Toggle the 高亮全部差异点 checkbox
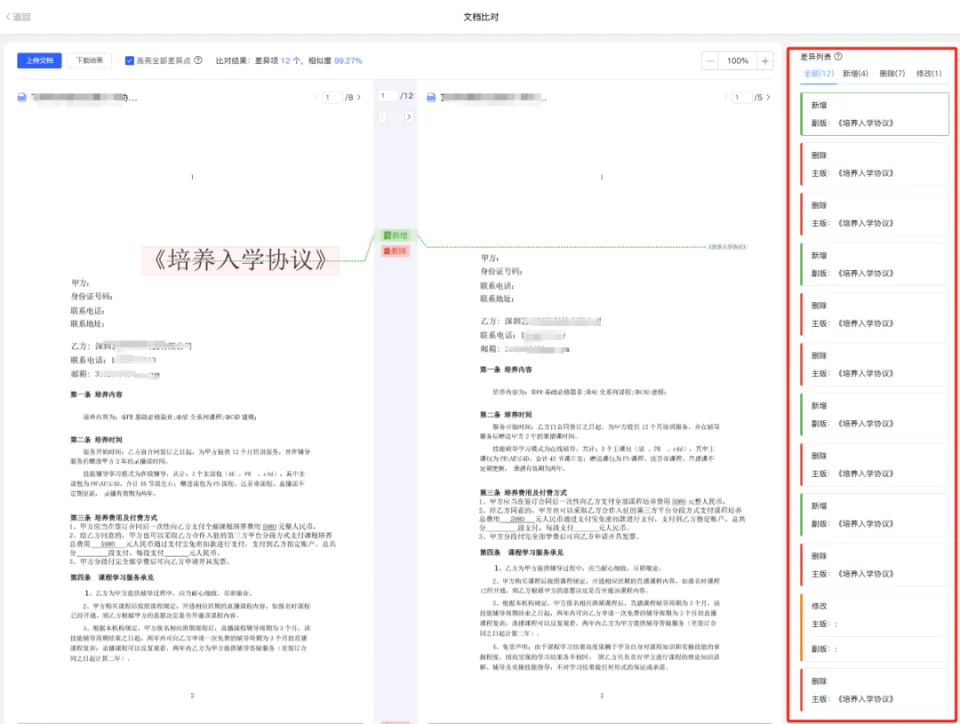Screen dimensions: 960x724 (130, 61)
